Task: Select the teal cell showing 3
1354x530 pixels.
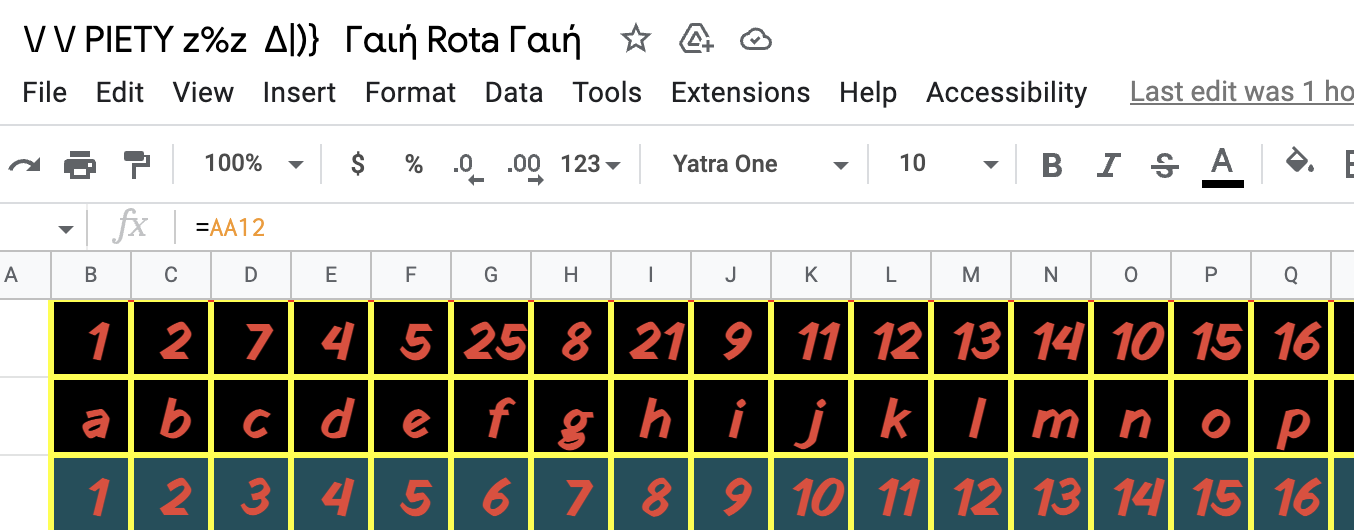Action: (251, 494)
